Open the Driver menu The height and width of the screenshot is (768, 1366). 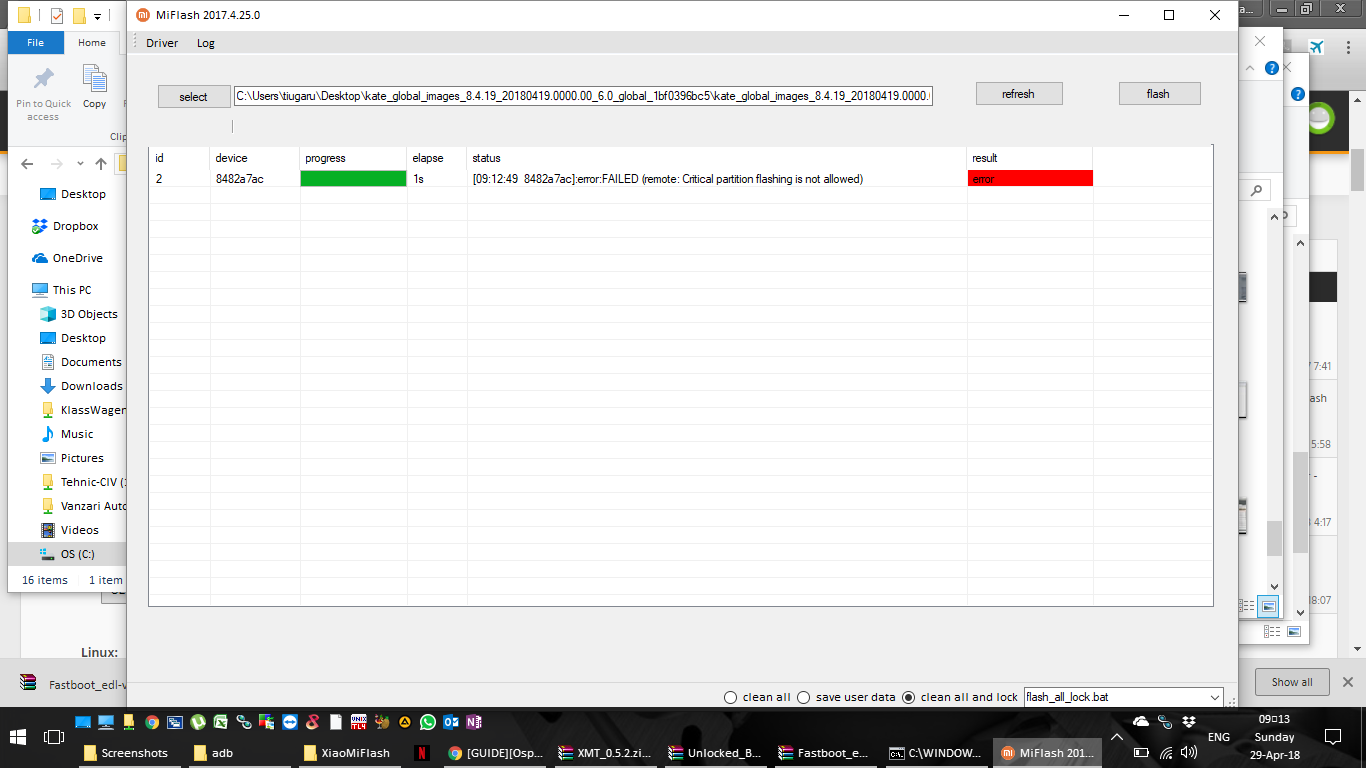pos(162,43)
